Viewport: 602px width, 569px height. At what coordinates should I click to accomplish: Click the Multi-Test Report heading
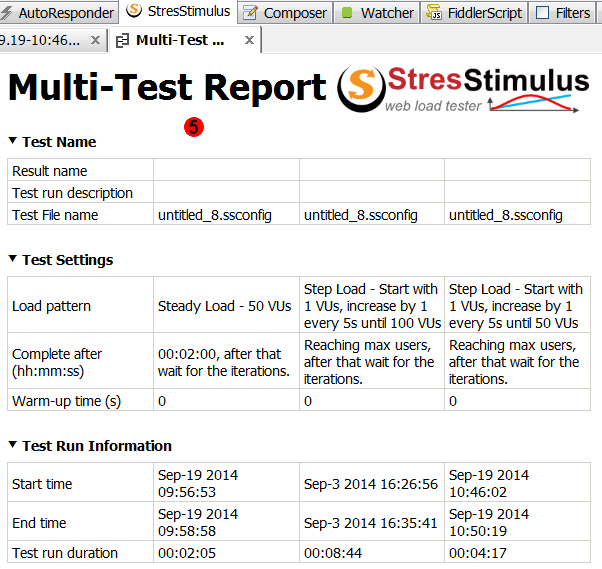point(167,88)
